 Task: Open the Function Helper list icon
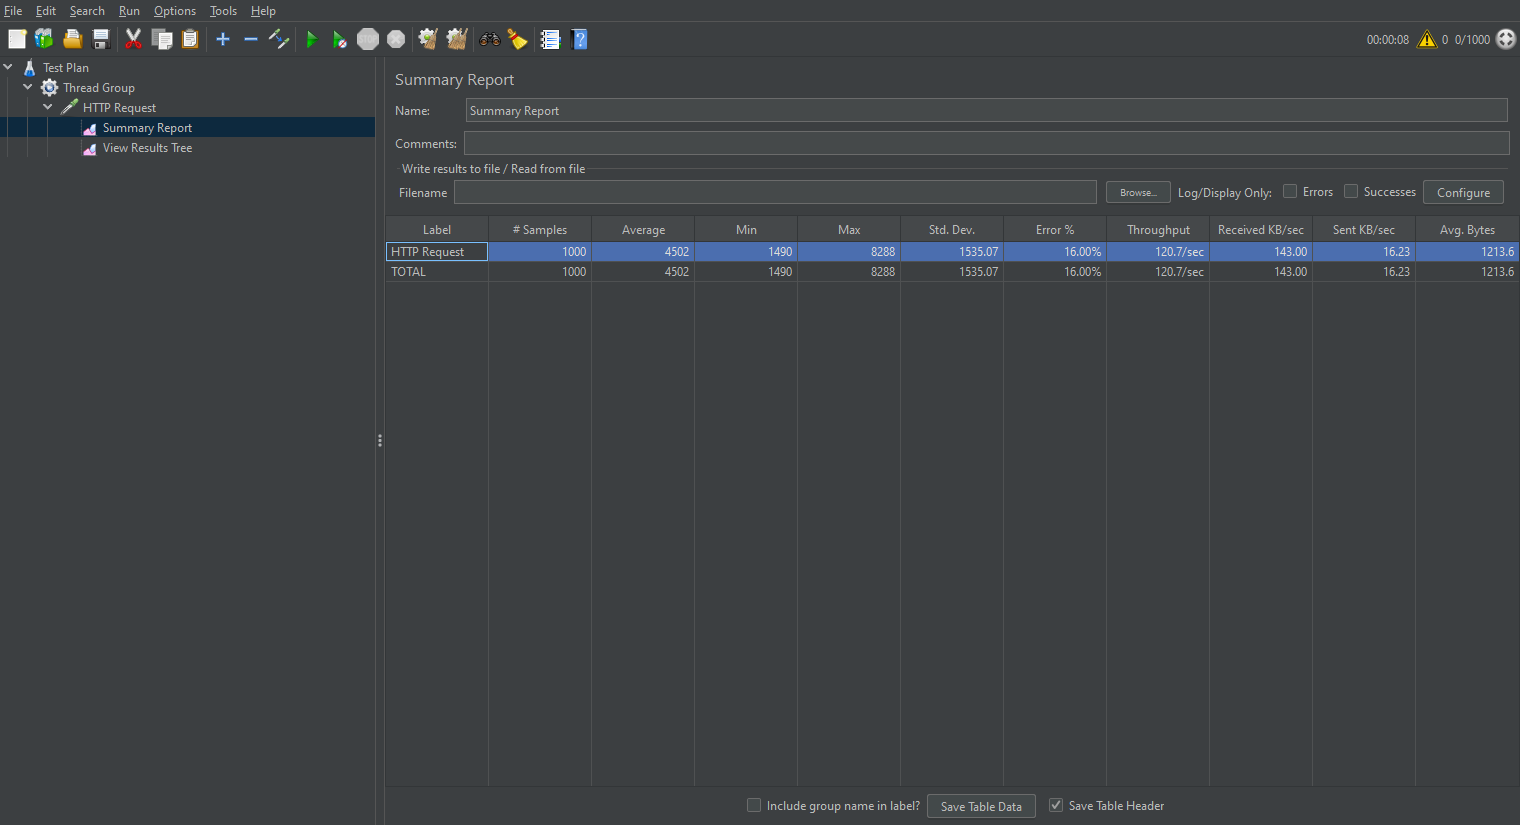550,39
